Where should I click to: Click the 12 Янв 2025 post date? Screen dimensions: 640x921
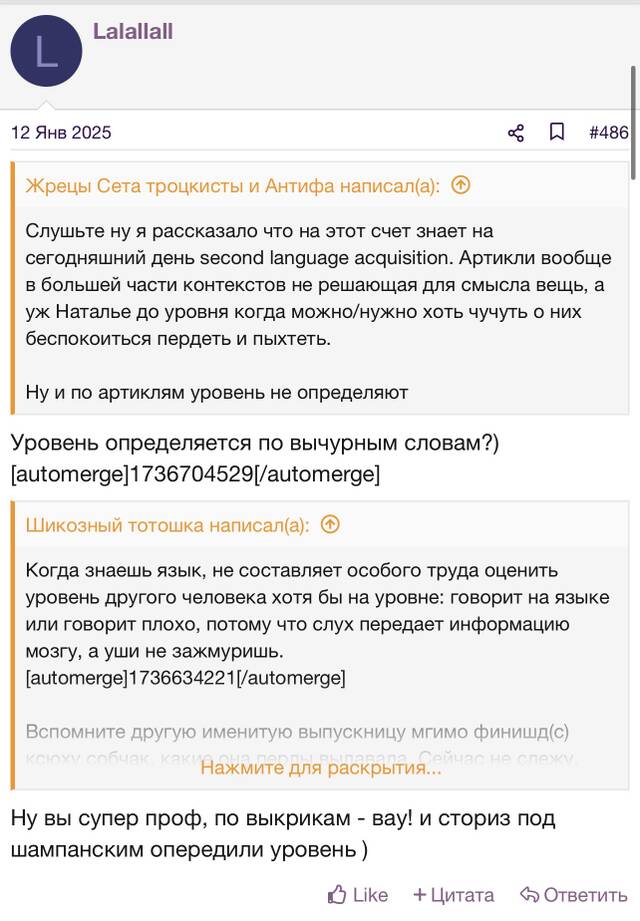[x=61, y=132]
